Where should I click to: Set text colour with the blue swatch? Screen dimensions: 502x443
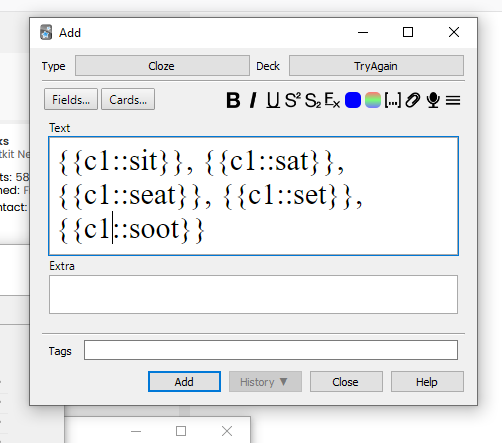coord(353,100)
